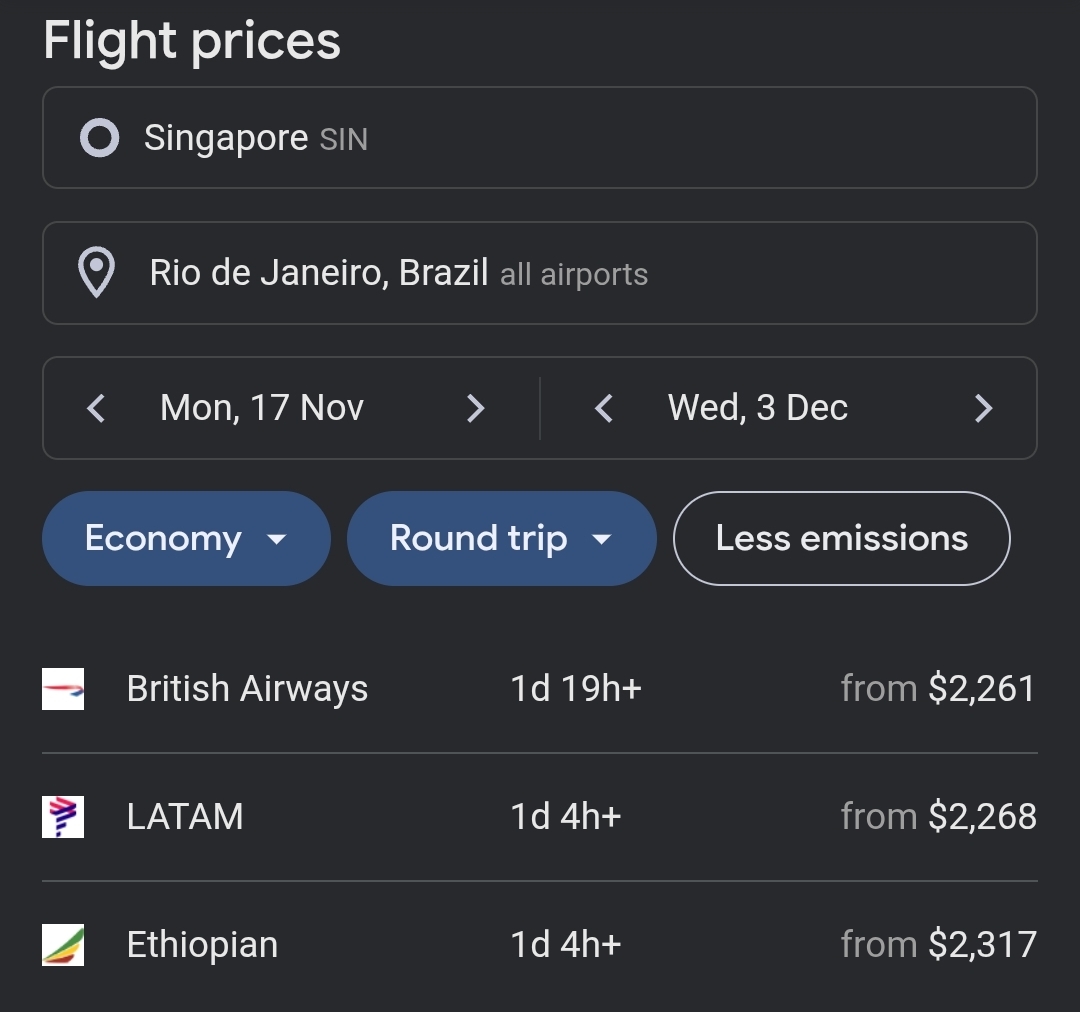
Task: Advance departure date with next arrow
Action: point(476,408)
